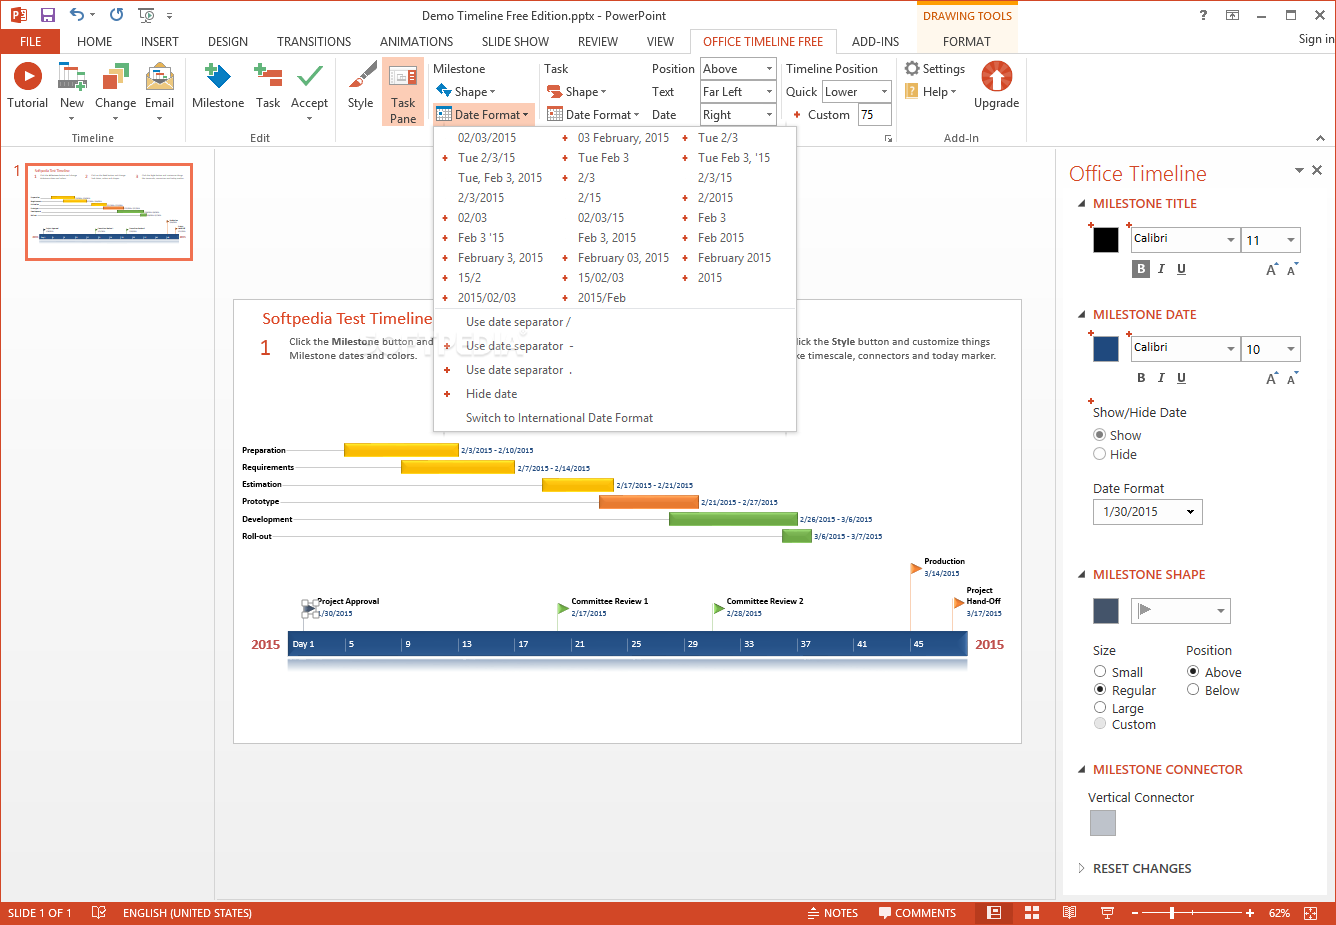
Task: Click the Accept checkmark icon
Action: click(310, 76)
